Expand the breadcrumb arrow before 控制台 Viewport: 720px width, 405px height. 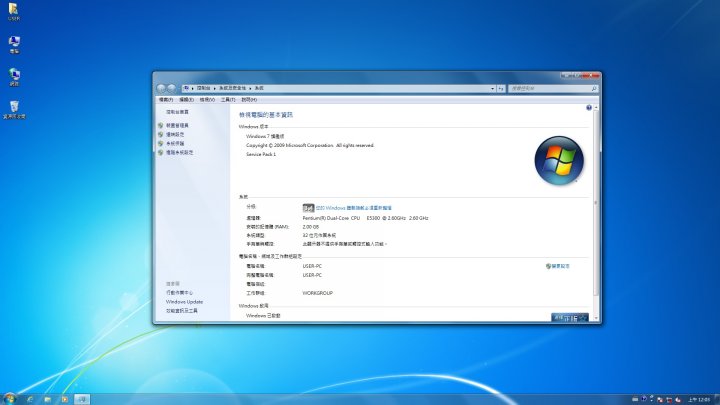192,88
